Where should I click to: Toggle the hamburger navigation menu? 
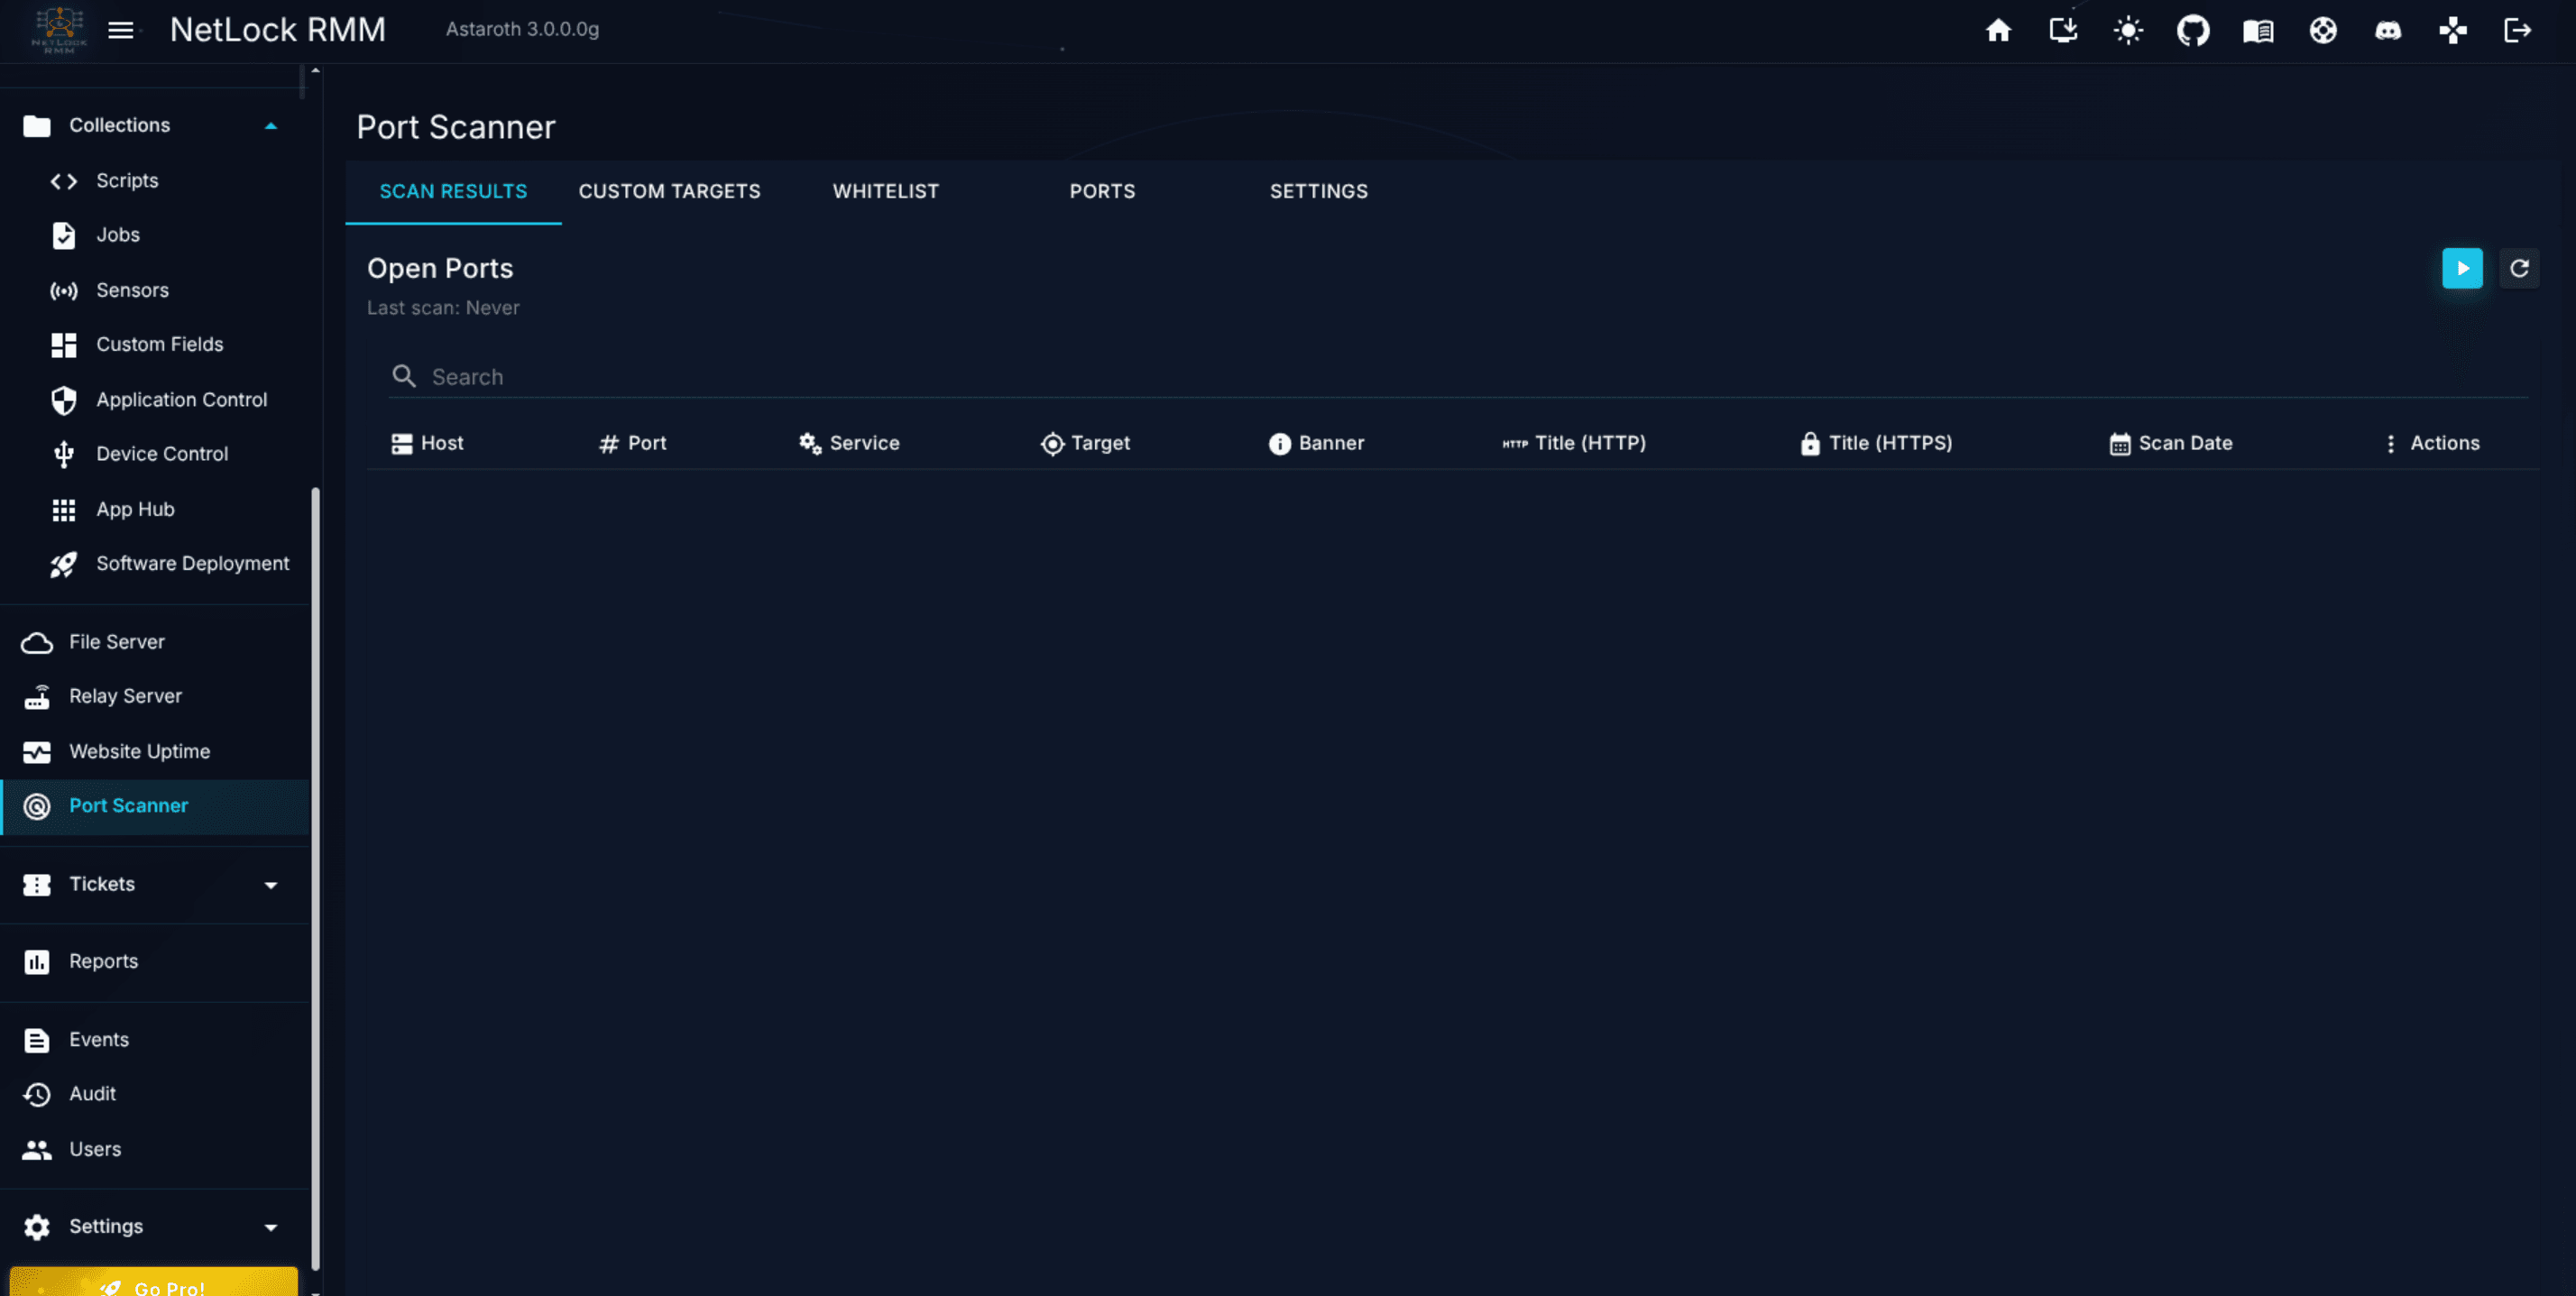121,30
